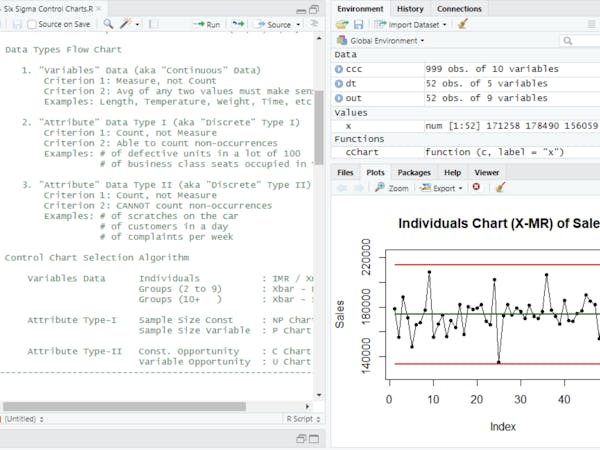Clear environment objects with broom icon

tap(463, 24)
